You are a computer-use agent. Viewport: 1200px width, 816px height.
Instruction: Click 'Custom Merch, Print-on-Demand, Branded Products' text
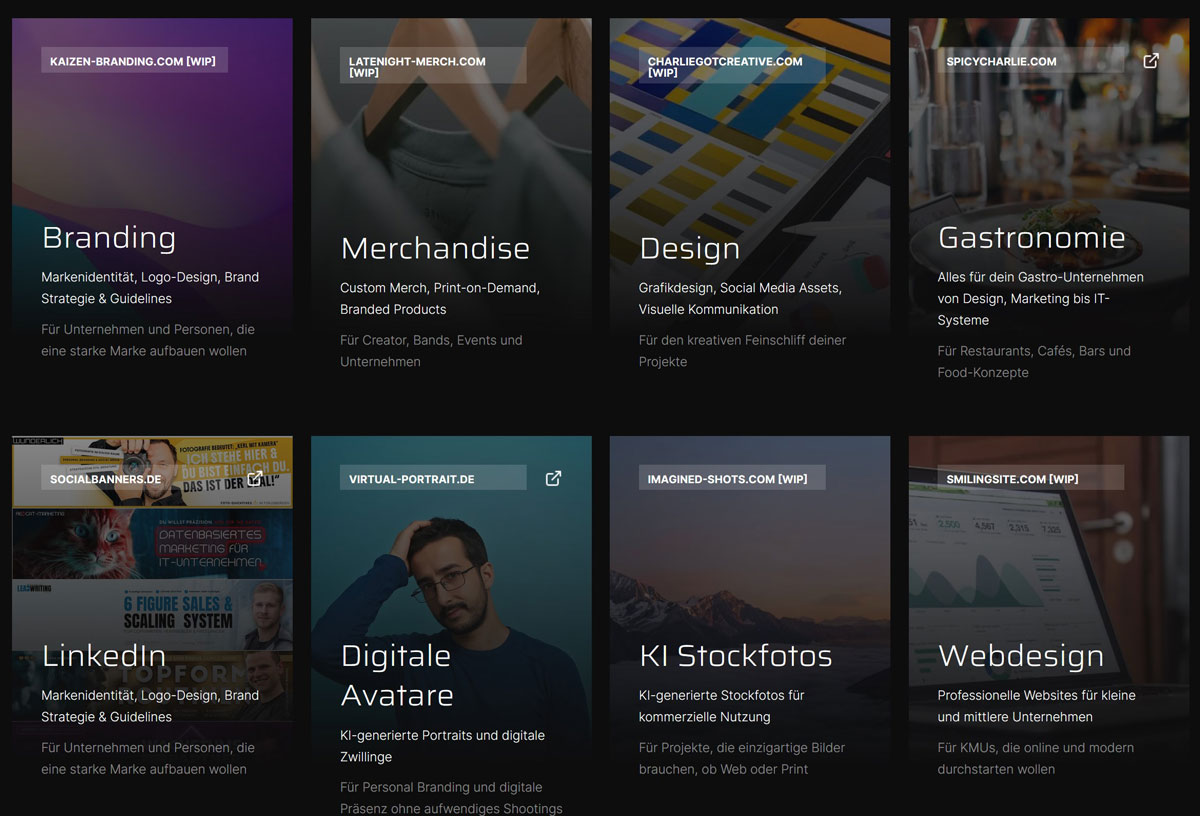pos(440,298)
